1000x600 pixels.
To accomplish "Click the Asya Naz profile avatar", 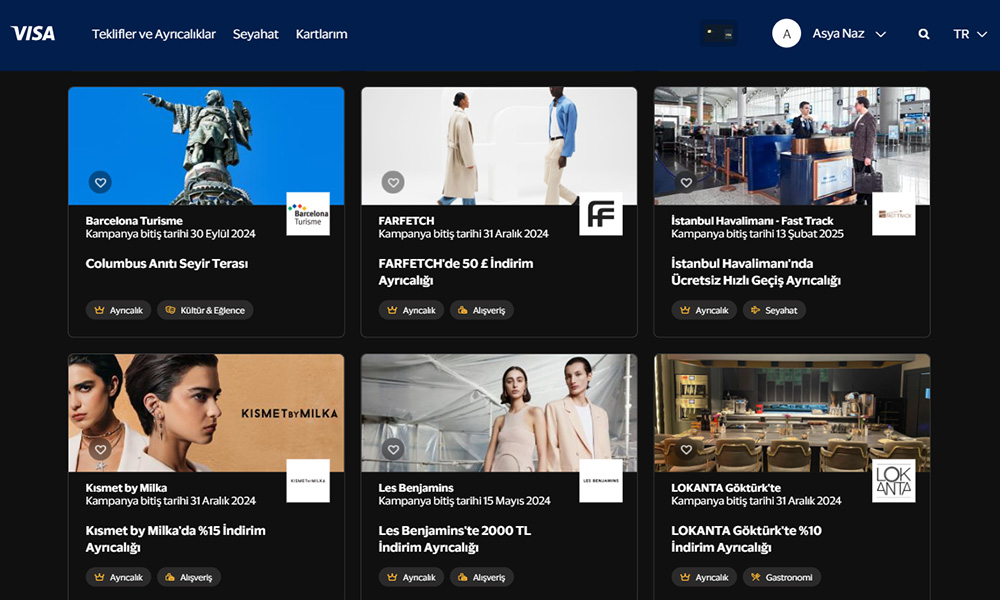I will [786, 34].
